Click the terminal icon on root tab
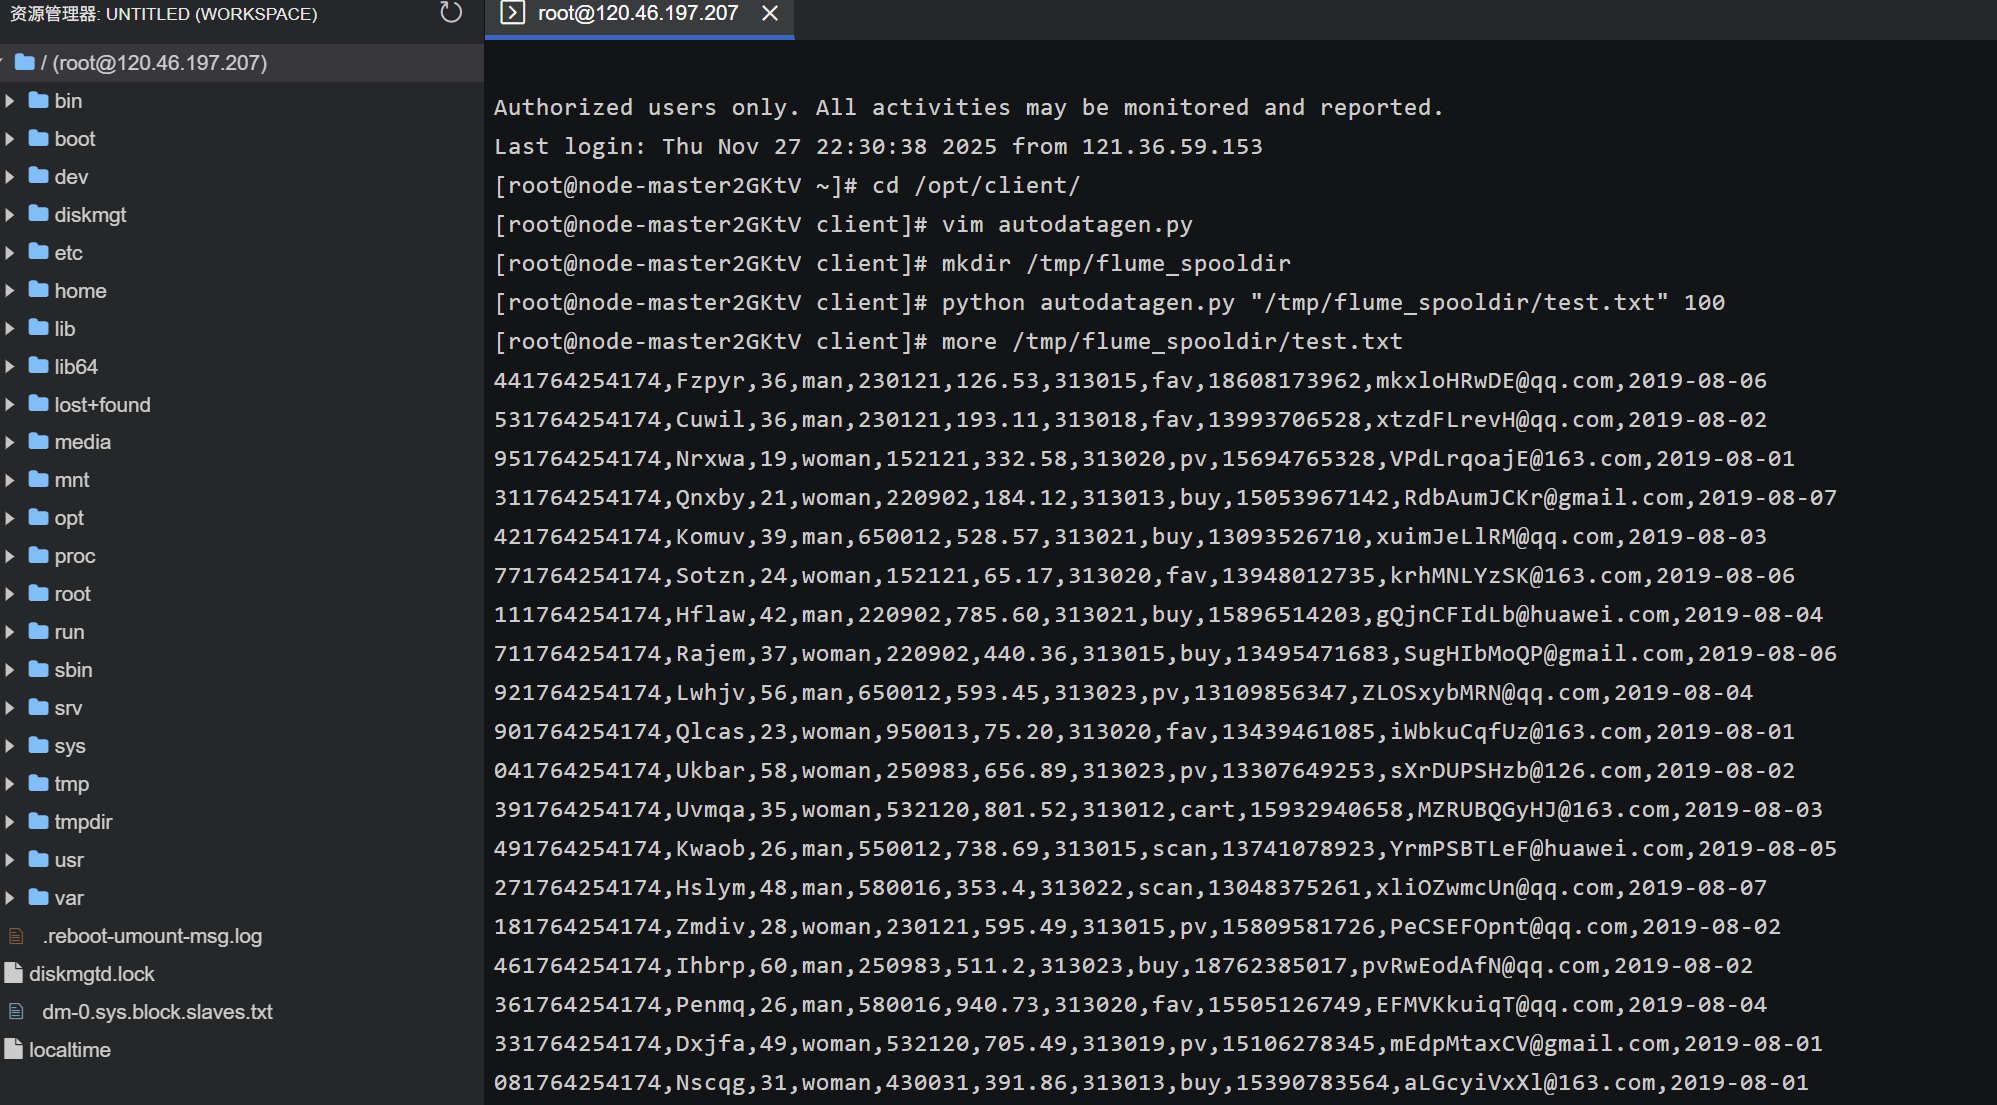 512,13
